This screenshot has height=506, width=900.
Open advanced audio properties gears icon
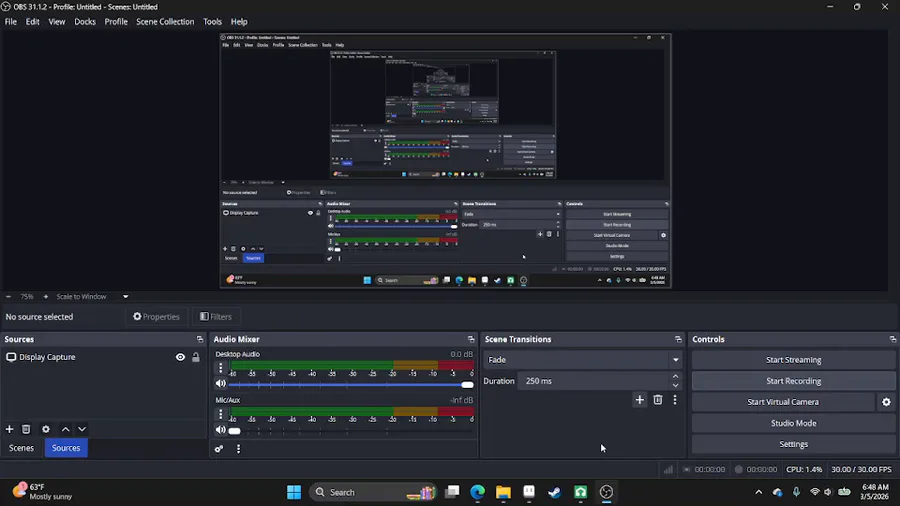(x=219, y=449)
